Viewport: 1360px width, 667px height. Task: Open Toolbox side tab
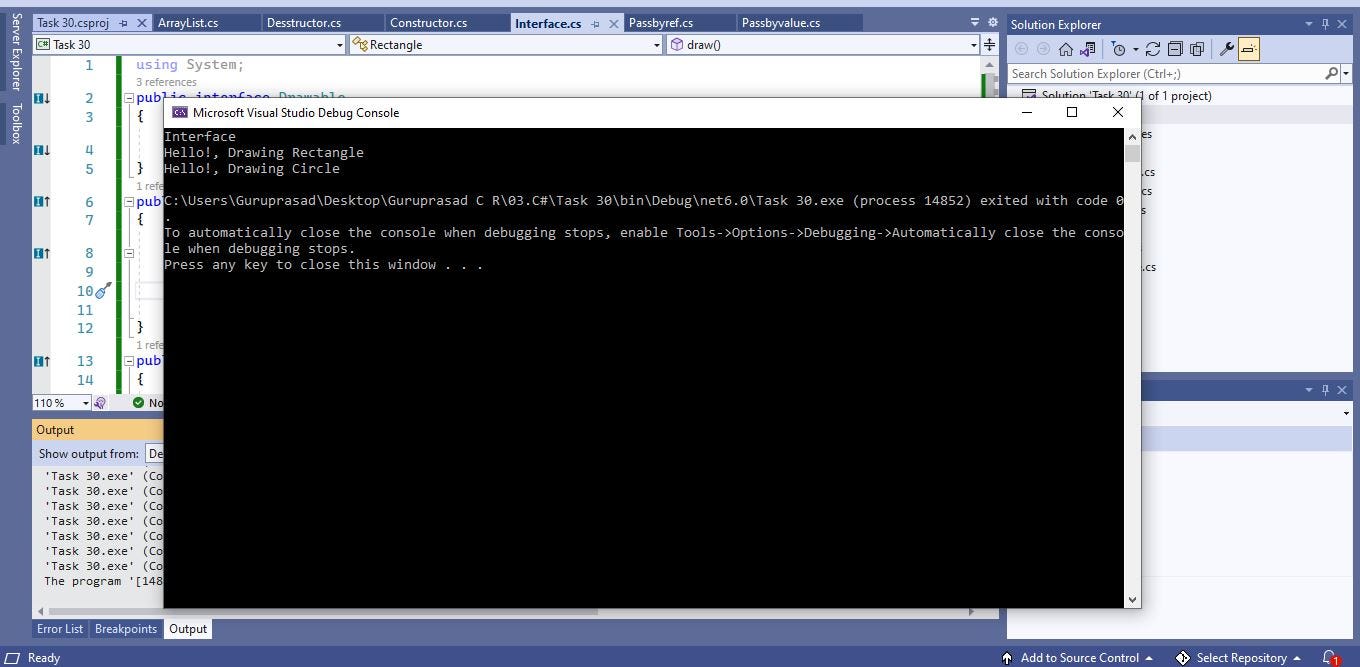pyautogui.click(x=15, y=124)
